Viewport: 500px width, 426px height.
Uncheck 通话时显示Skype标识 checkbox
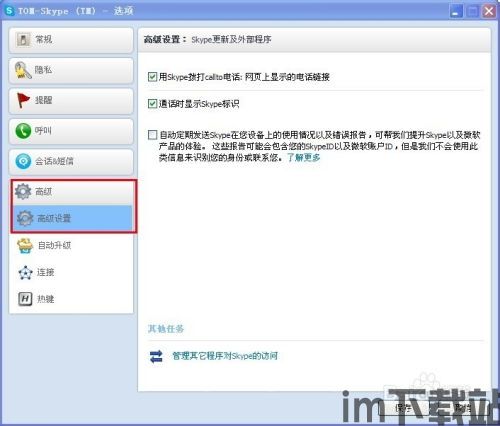tap(152, 104)
